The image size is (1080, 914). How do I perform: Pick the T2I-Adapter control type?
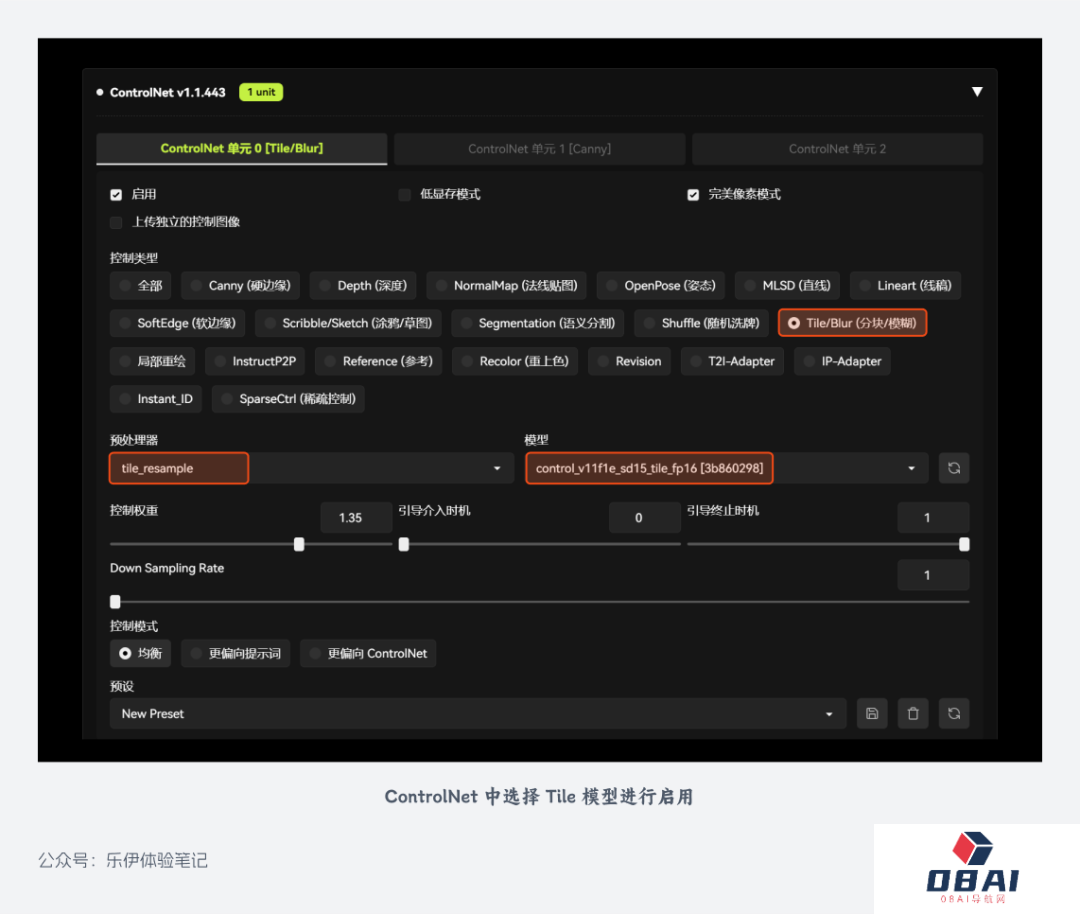732,361
